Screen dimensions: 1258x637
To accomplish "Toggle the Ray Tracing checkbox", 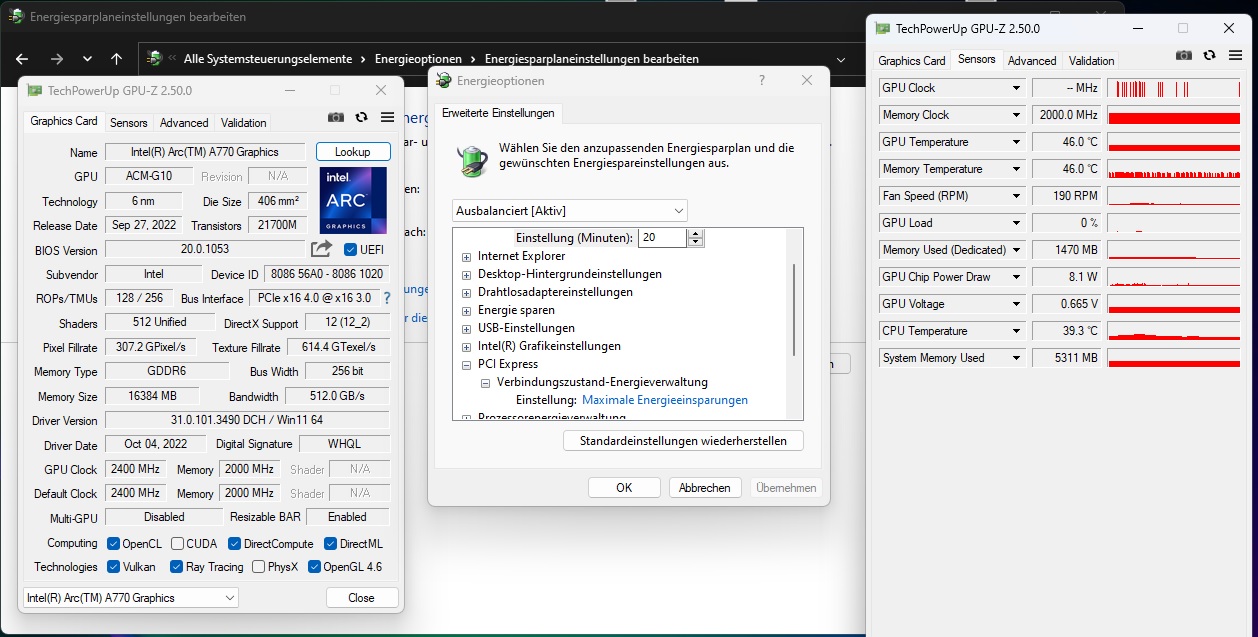I will point(176,567).
